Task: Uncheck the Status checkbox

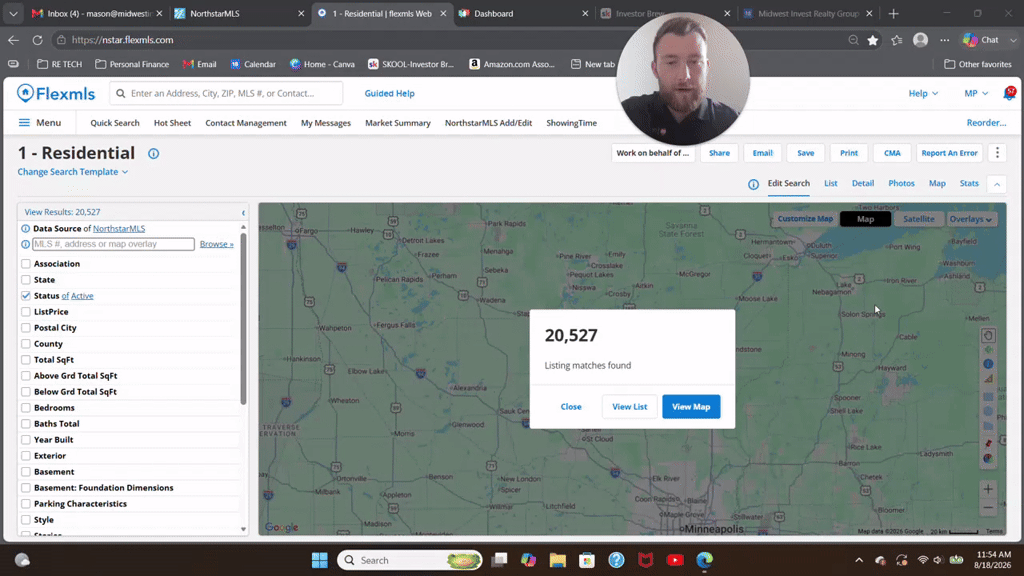Action: (x=25, y=296)
